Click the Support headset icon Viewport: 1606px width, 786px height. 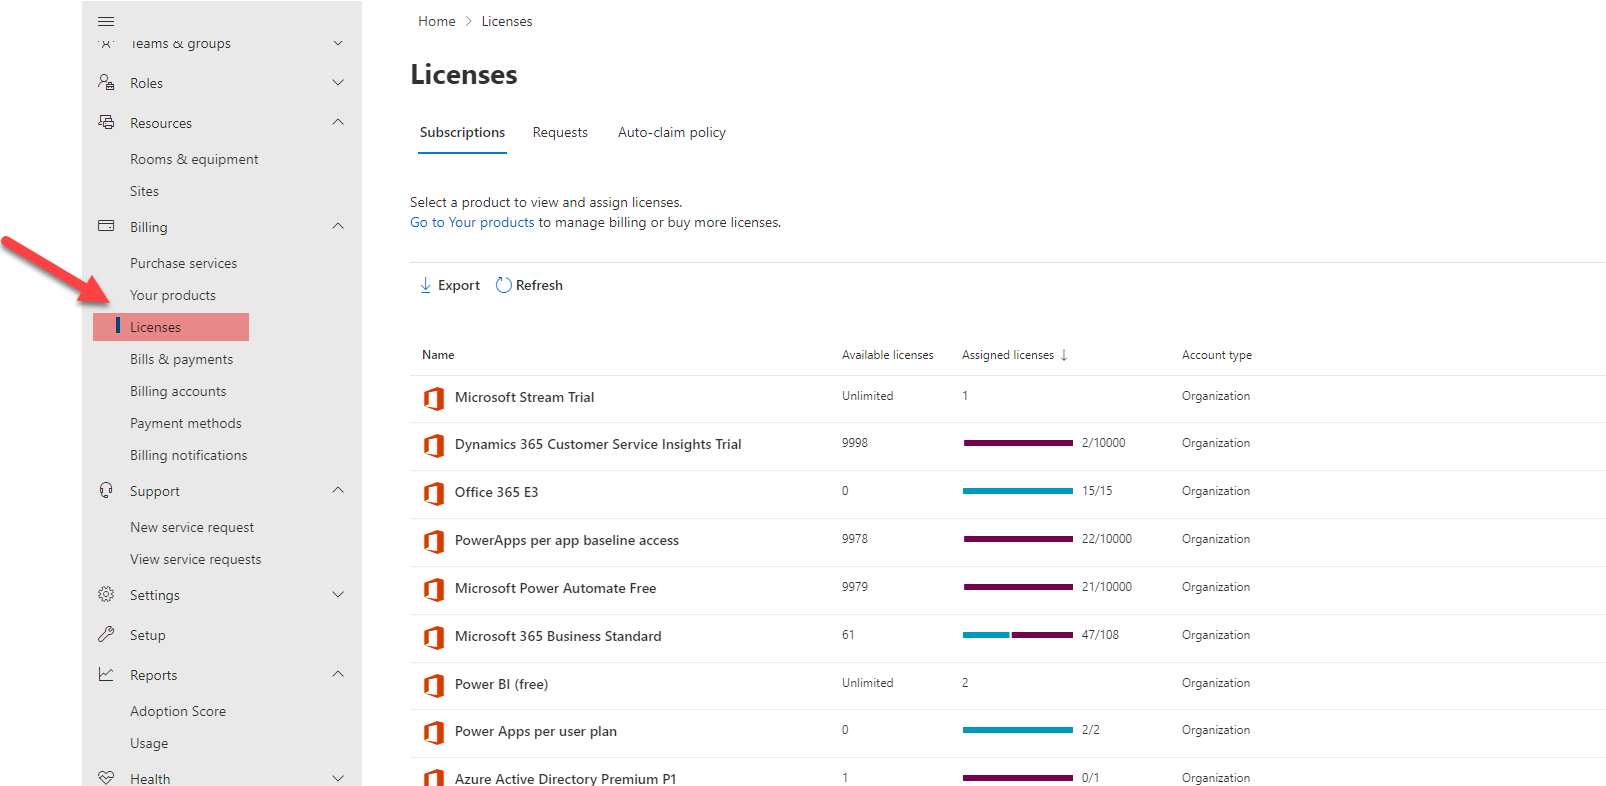point(106,490)
